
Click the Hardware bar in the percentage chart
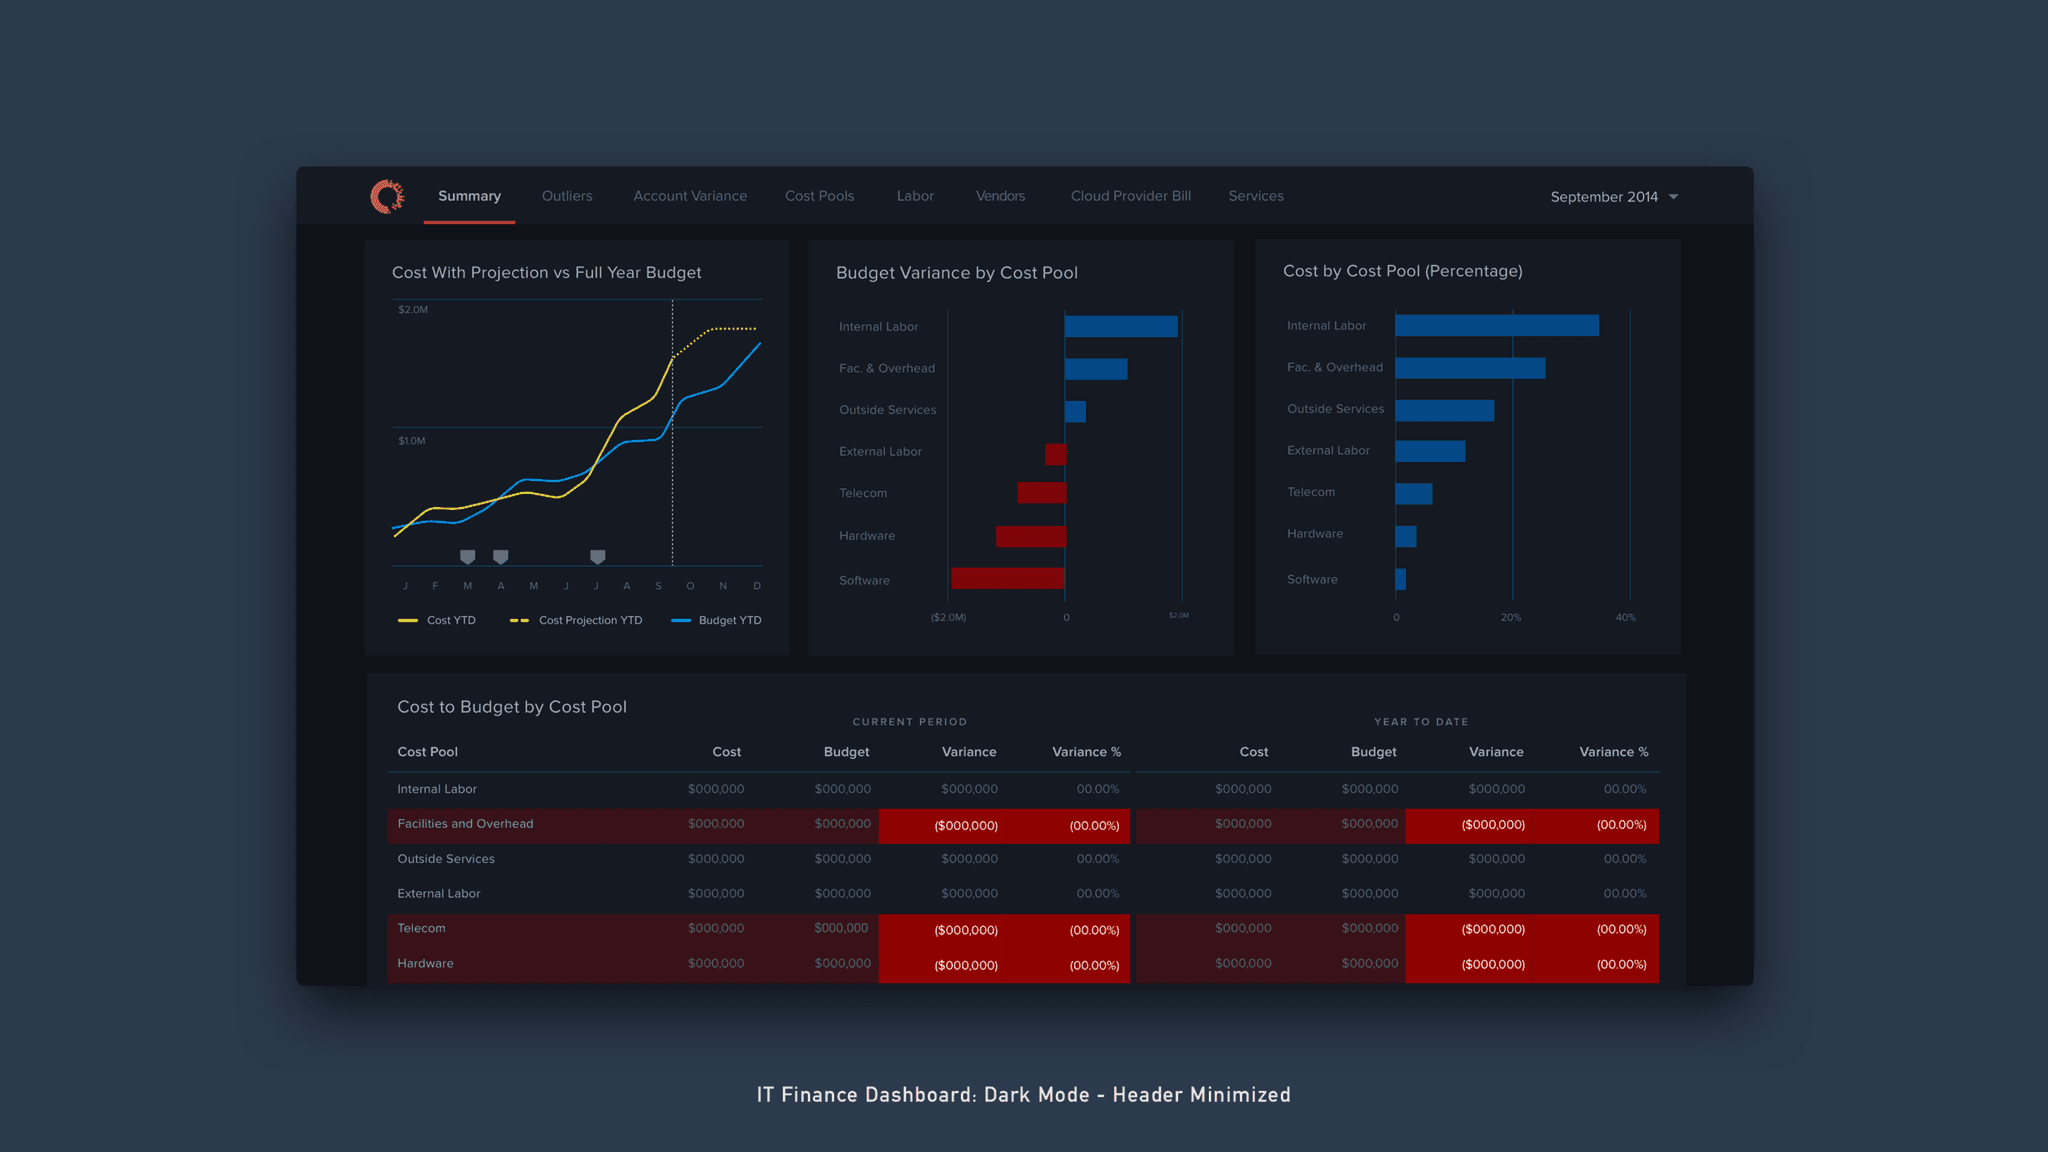click(x=1405, y=536)
